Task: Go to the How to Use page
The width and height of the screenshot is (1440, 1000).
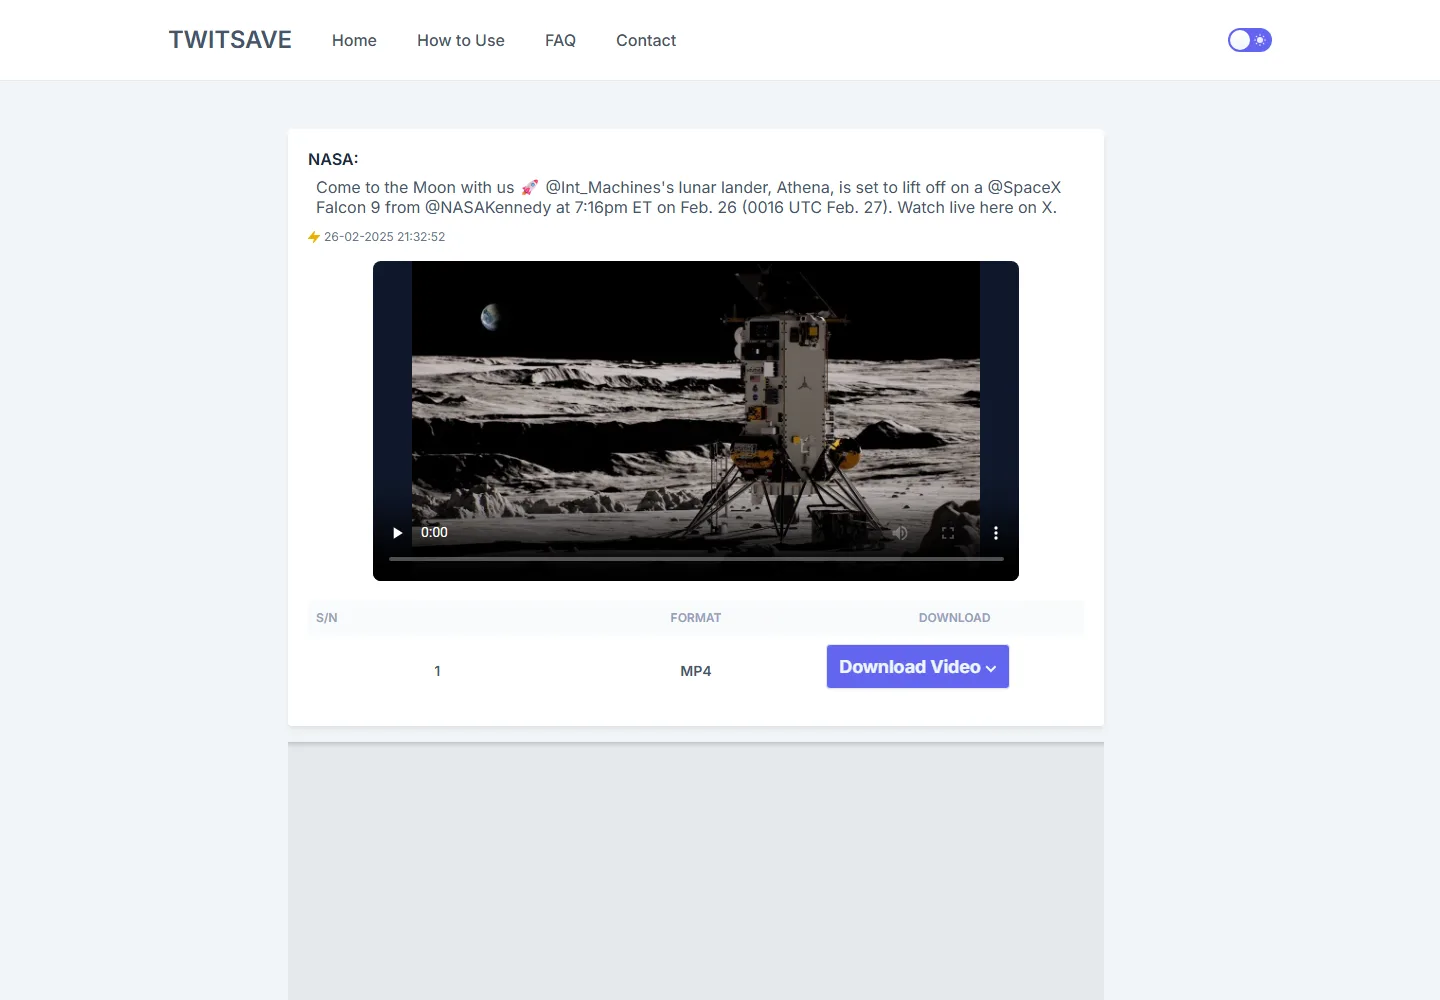Action: 461,40
